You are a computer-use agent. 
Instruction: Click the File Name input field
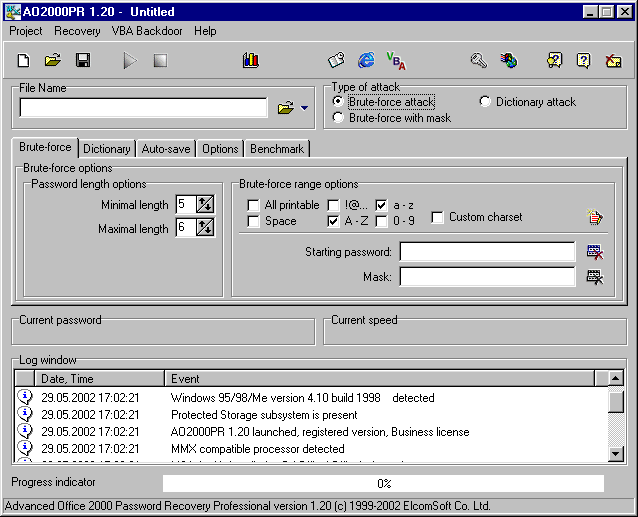pyautogui.click(x=144, y=108)
